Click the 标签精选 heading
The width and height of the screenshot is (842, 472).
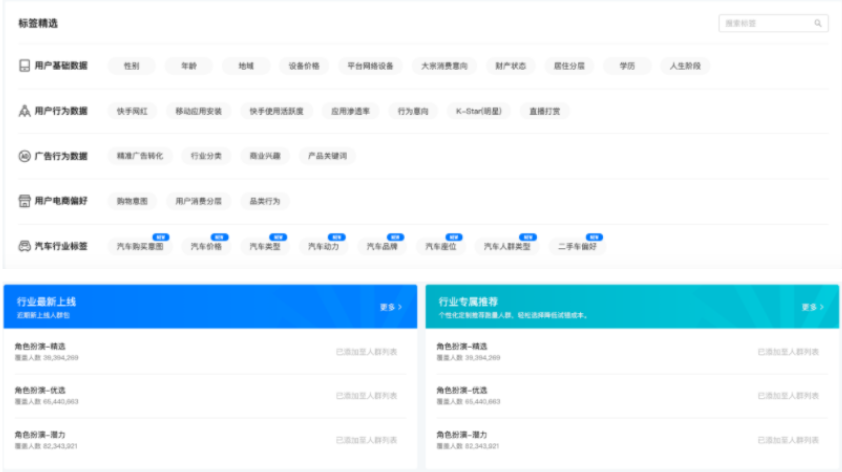(38, 23)
